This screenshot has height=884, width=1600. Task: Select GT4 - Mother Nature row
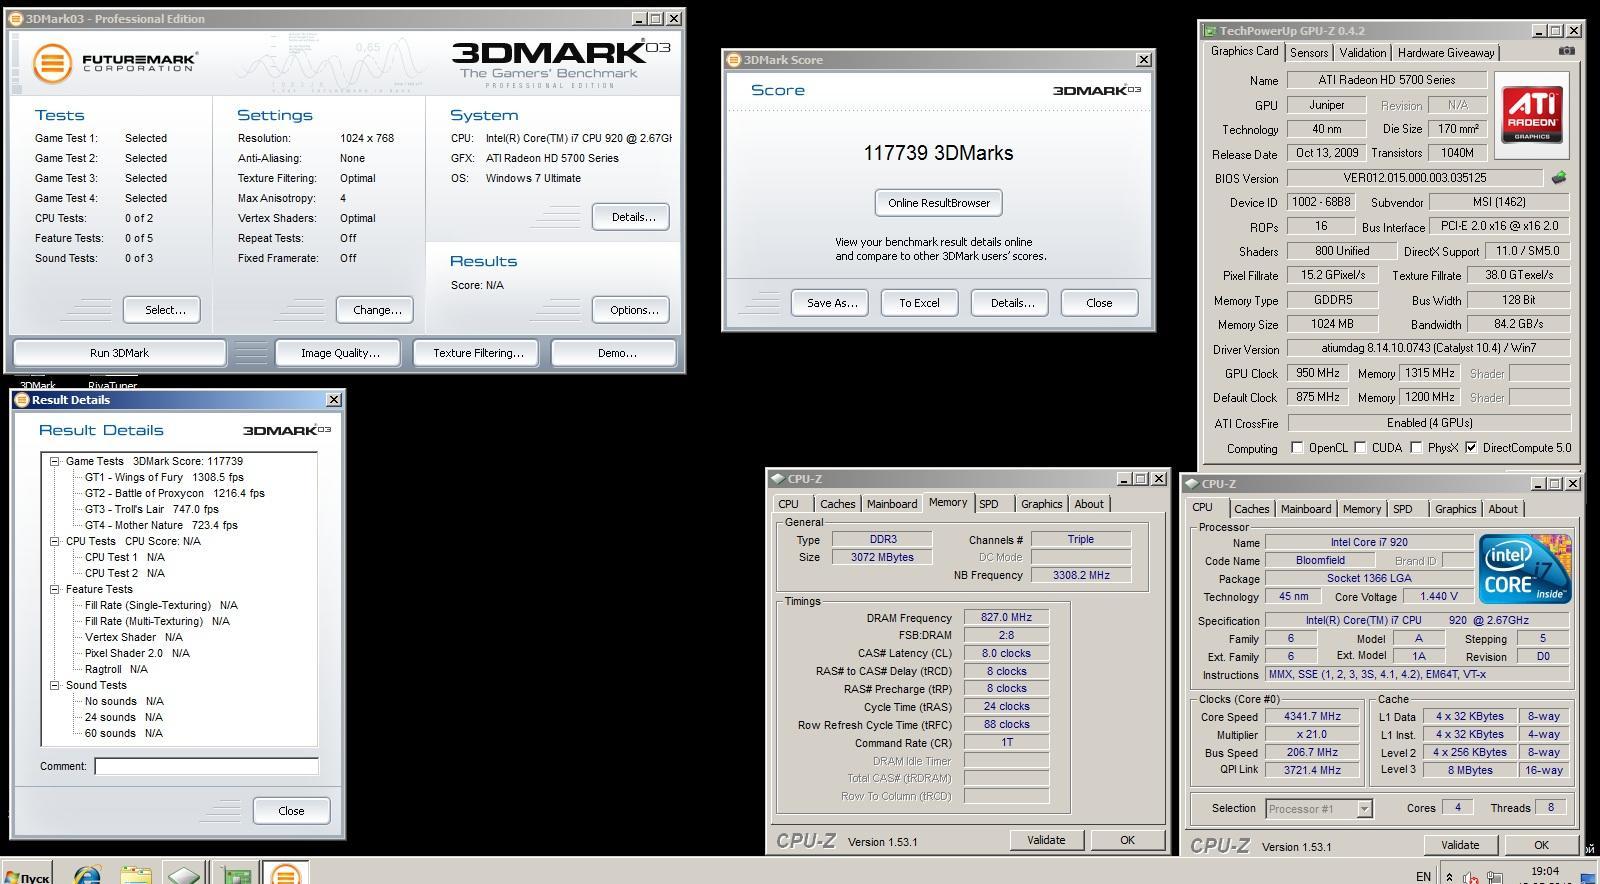pyautogui.click(x=161, y=525)
